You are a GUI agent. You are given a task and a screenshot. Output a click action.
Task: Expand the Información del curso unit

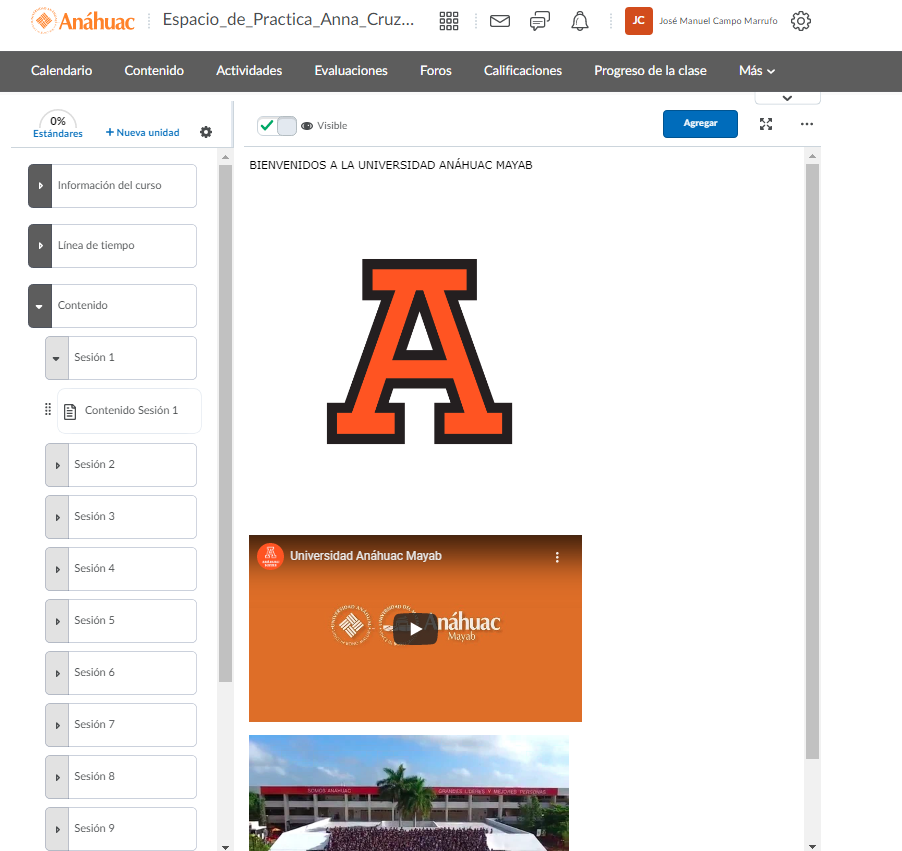40,186
